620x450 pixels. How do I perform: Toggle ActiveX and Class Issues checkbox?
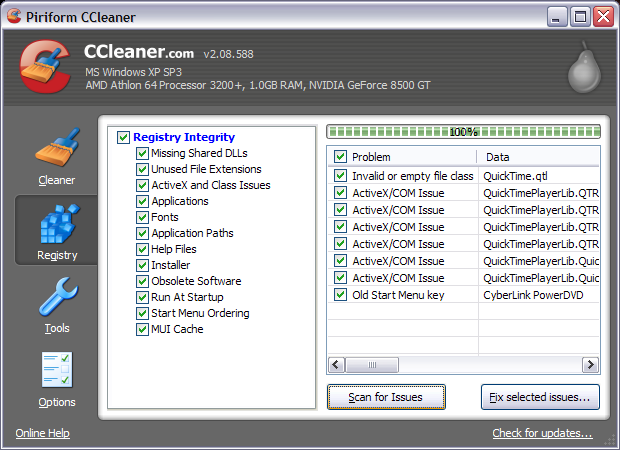(x=142, y=185)
